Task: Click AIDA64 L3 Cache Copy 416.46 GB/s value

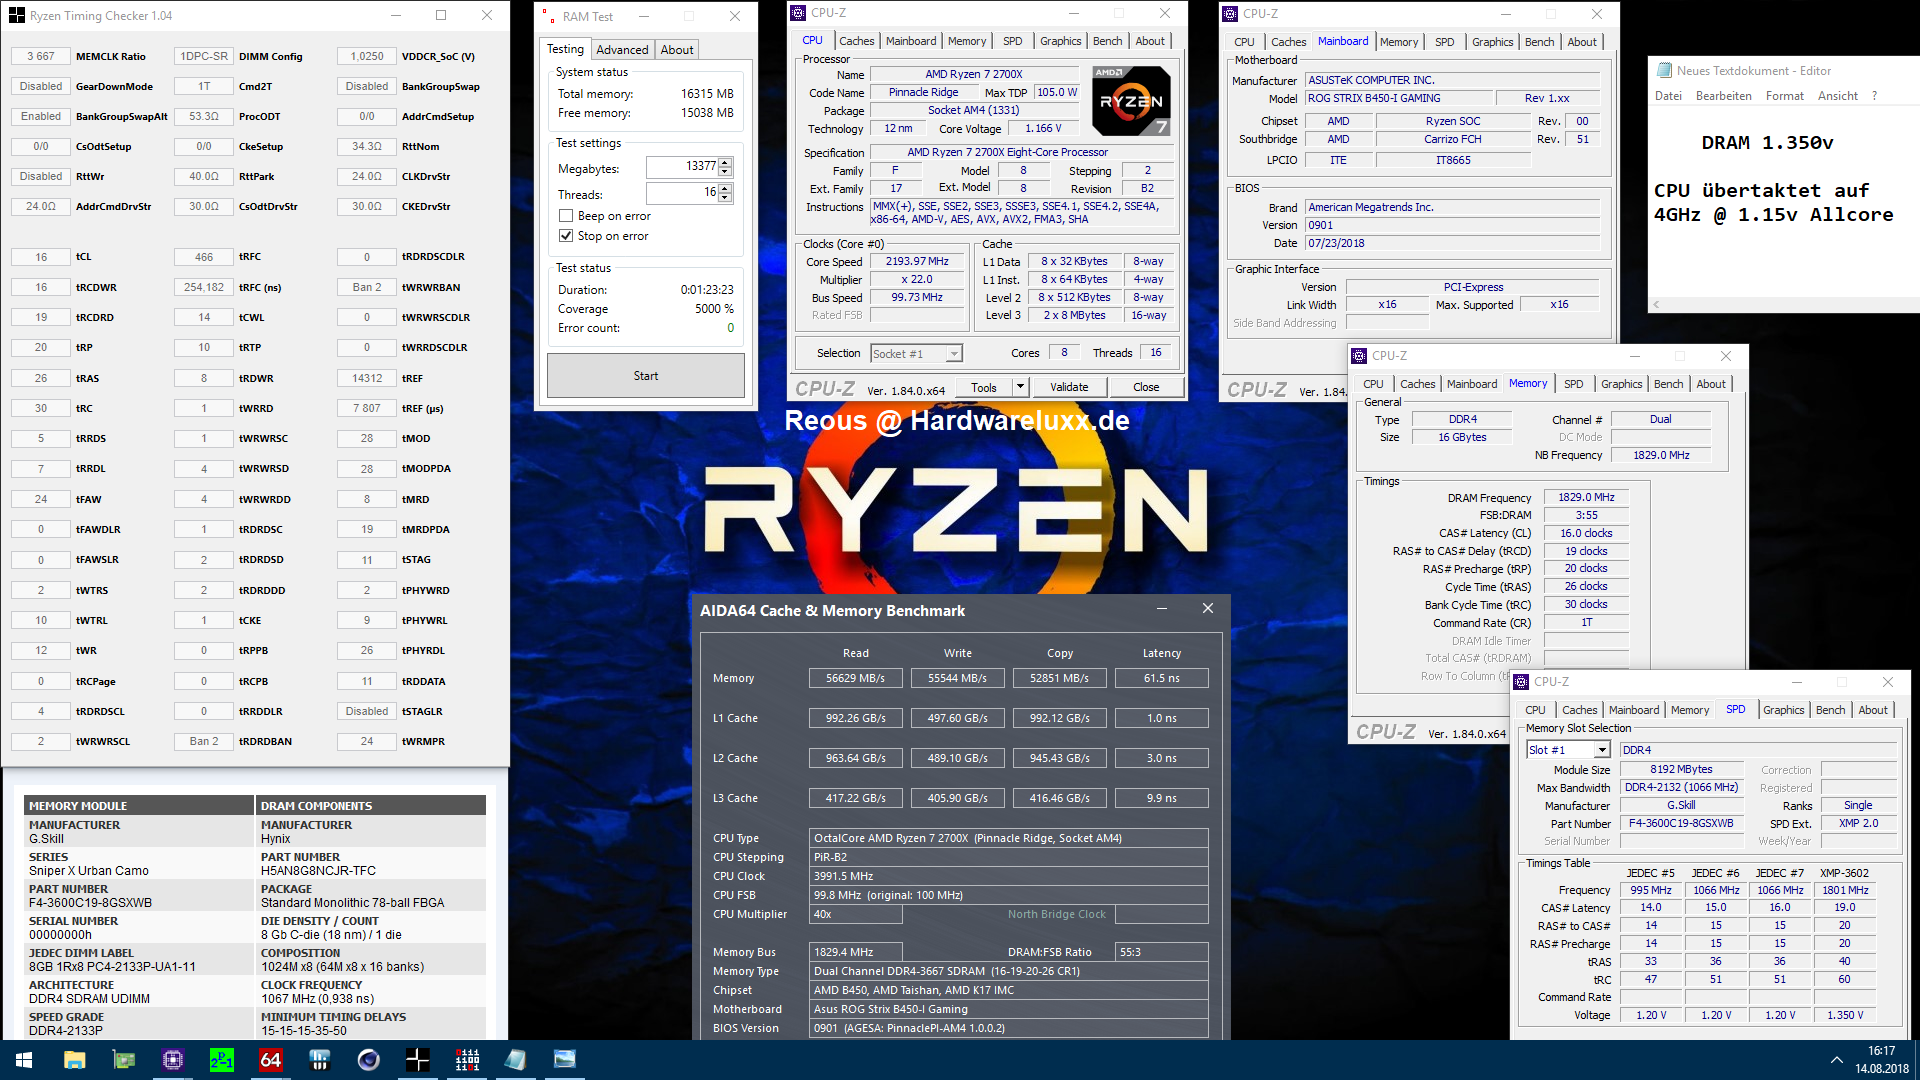Action: point(1059,798)
